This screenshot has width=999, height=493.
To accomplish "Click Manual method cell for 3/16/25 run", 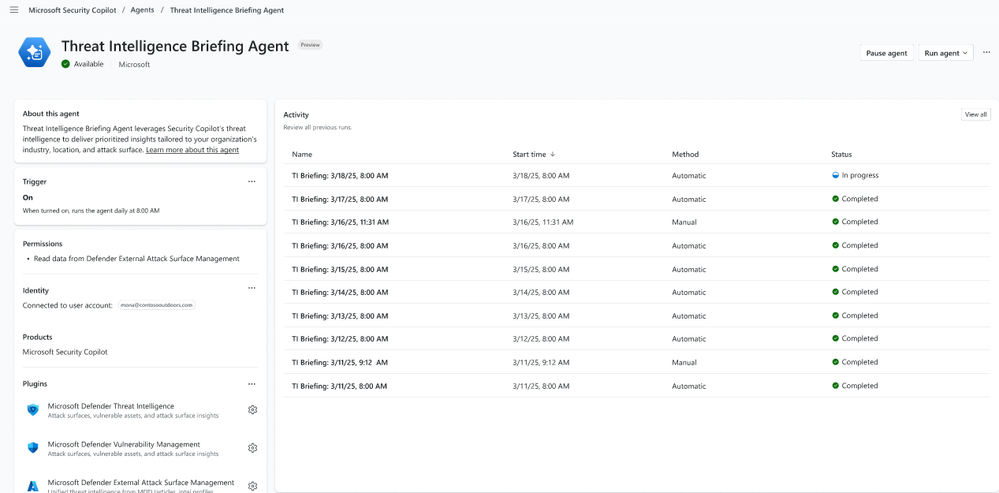I will 684,222.
